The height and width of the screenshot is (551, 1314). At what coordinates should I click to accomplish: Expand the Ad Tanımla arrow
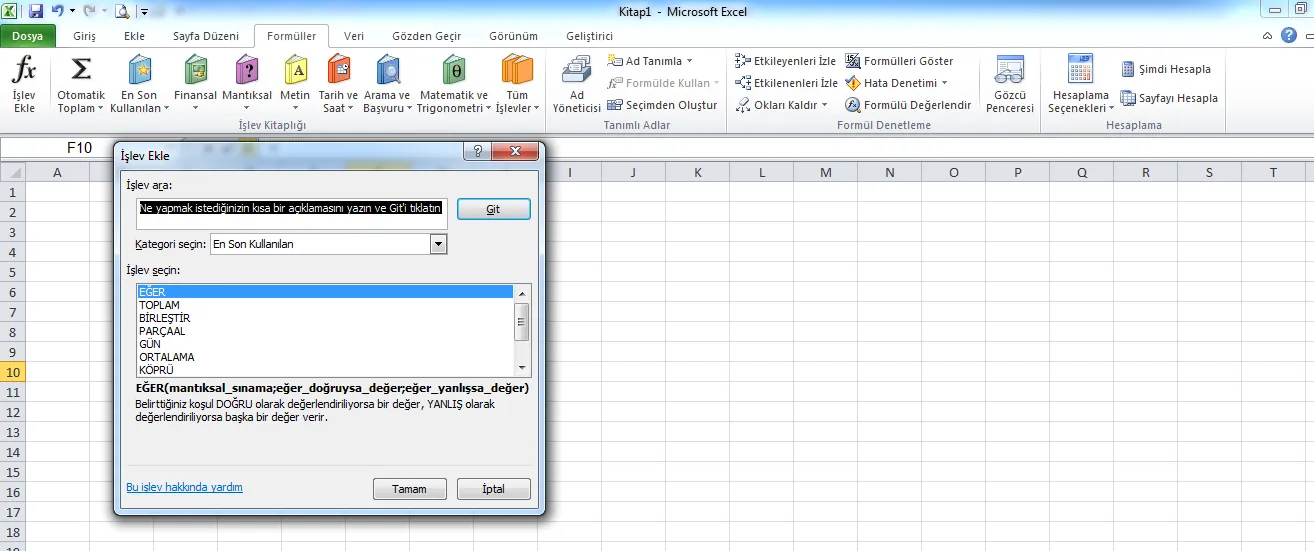coord(689,61)
